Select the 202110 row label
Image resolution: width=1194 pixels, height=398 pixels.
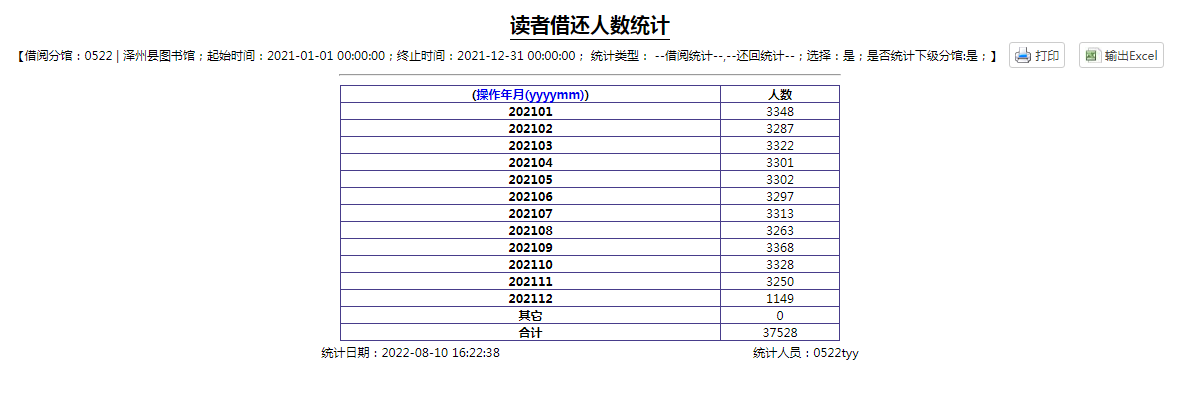point(530,265)
